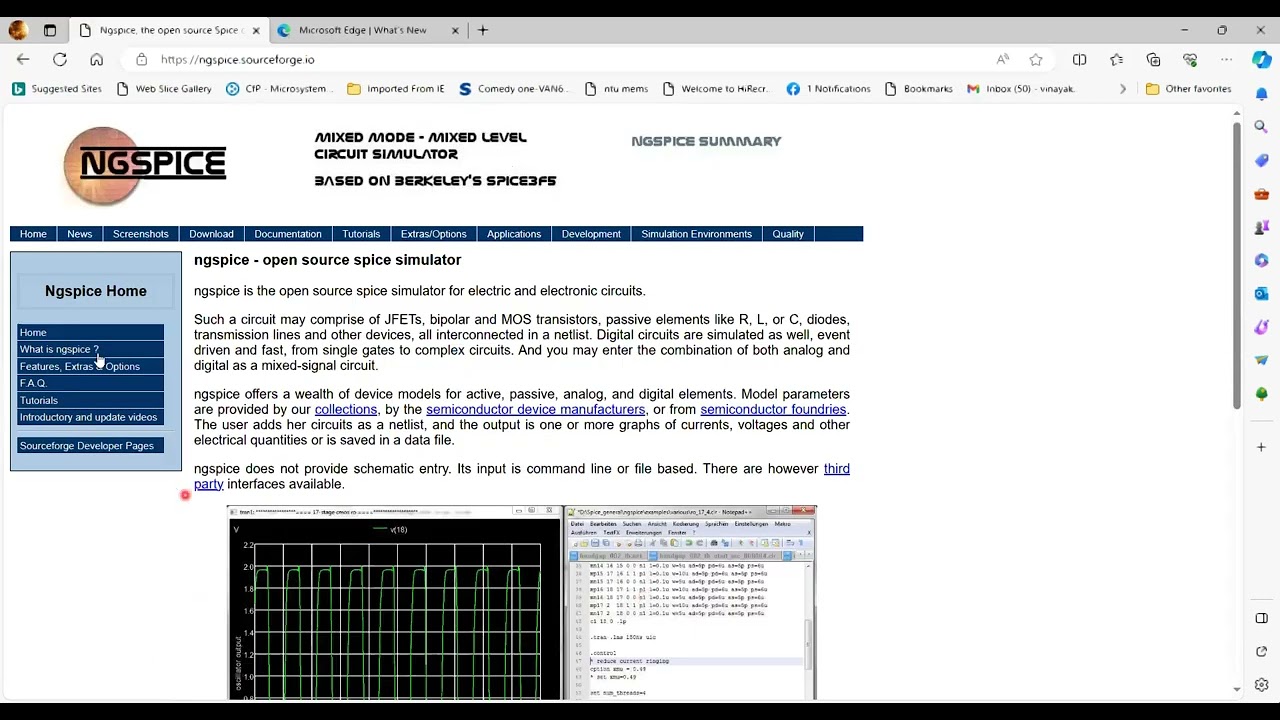Open the Web Slice Gallery bookmark

(x=163, y=89)
